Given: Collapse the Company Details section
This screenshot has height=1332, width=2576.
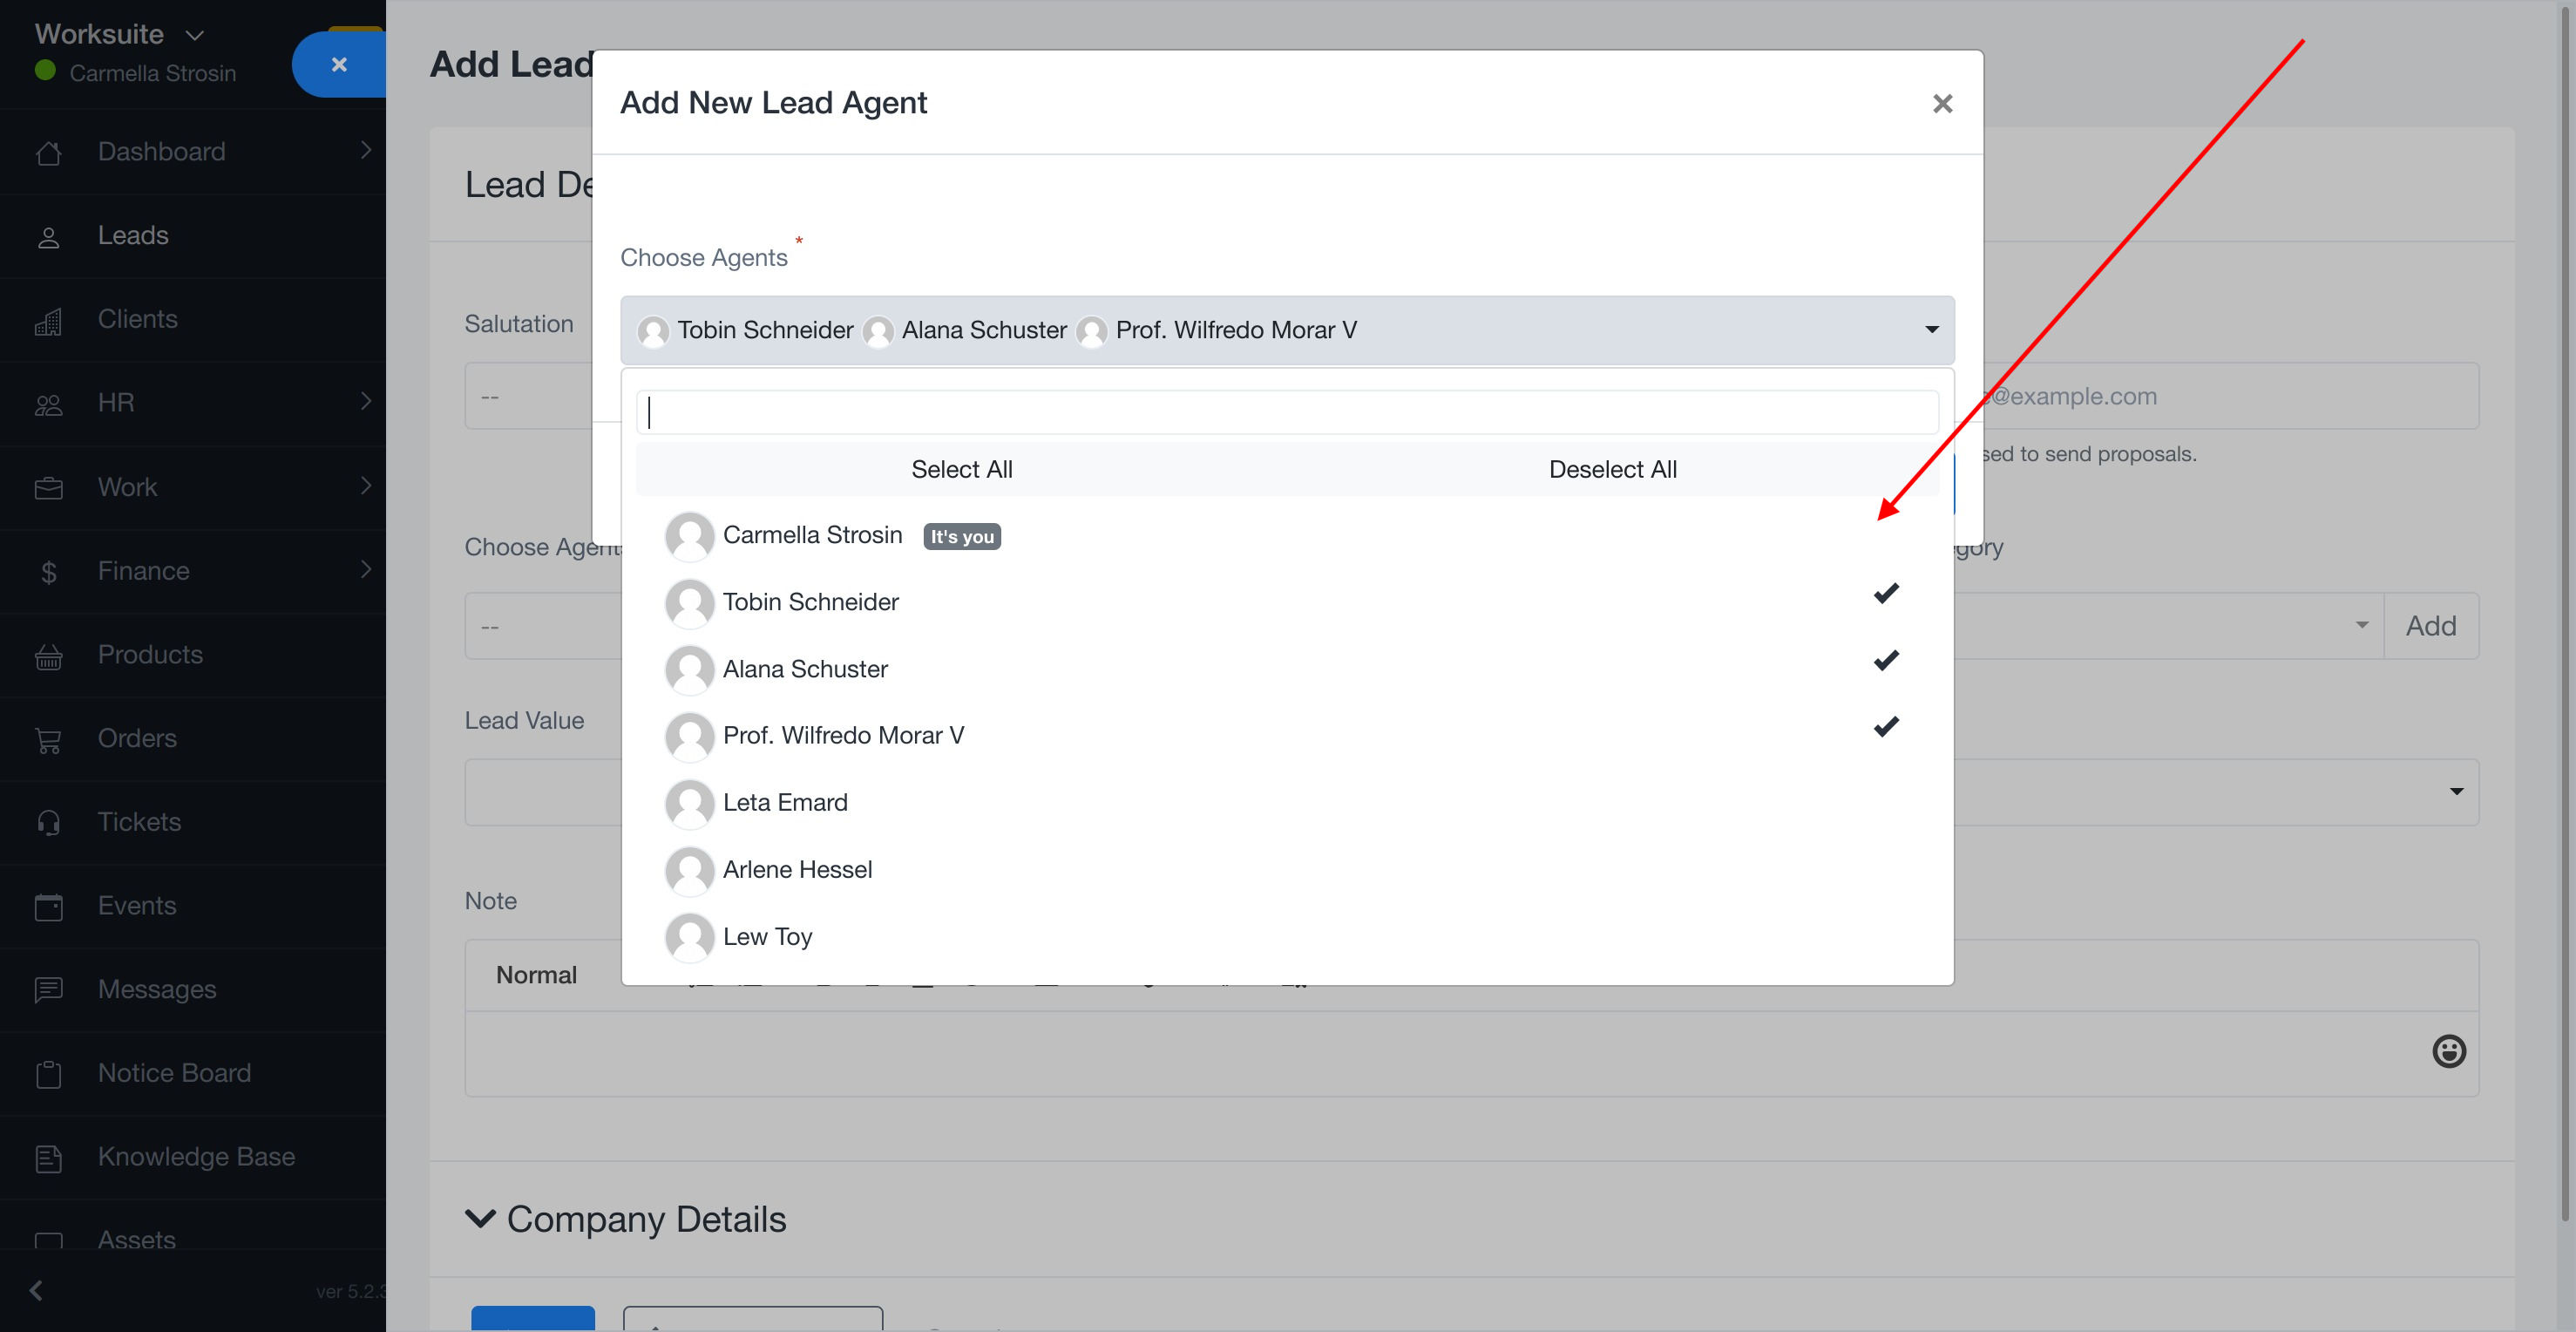Looking at the screenshot, I should pyautogui.click(x=481, y=1219).
